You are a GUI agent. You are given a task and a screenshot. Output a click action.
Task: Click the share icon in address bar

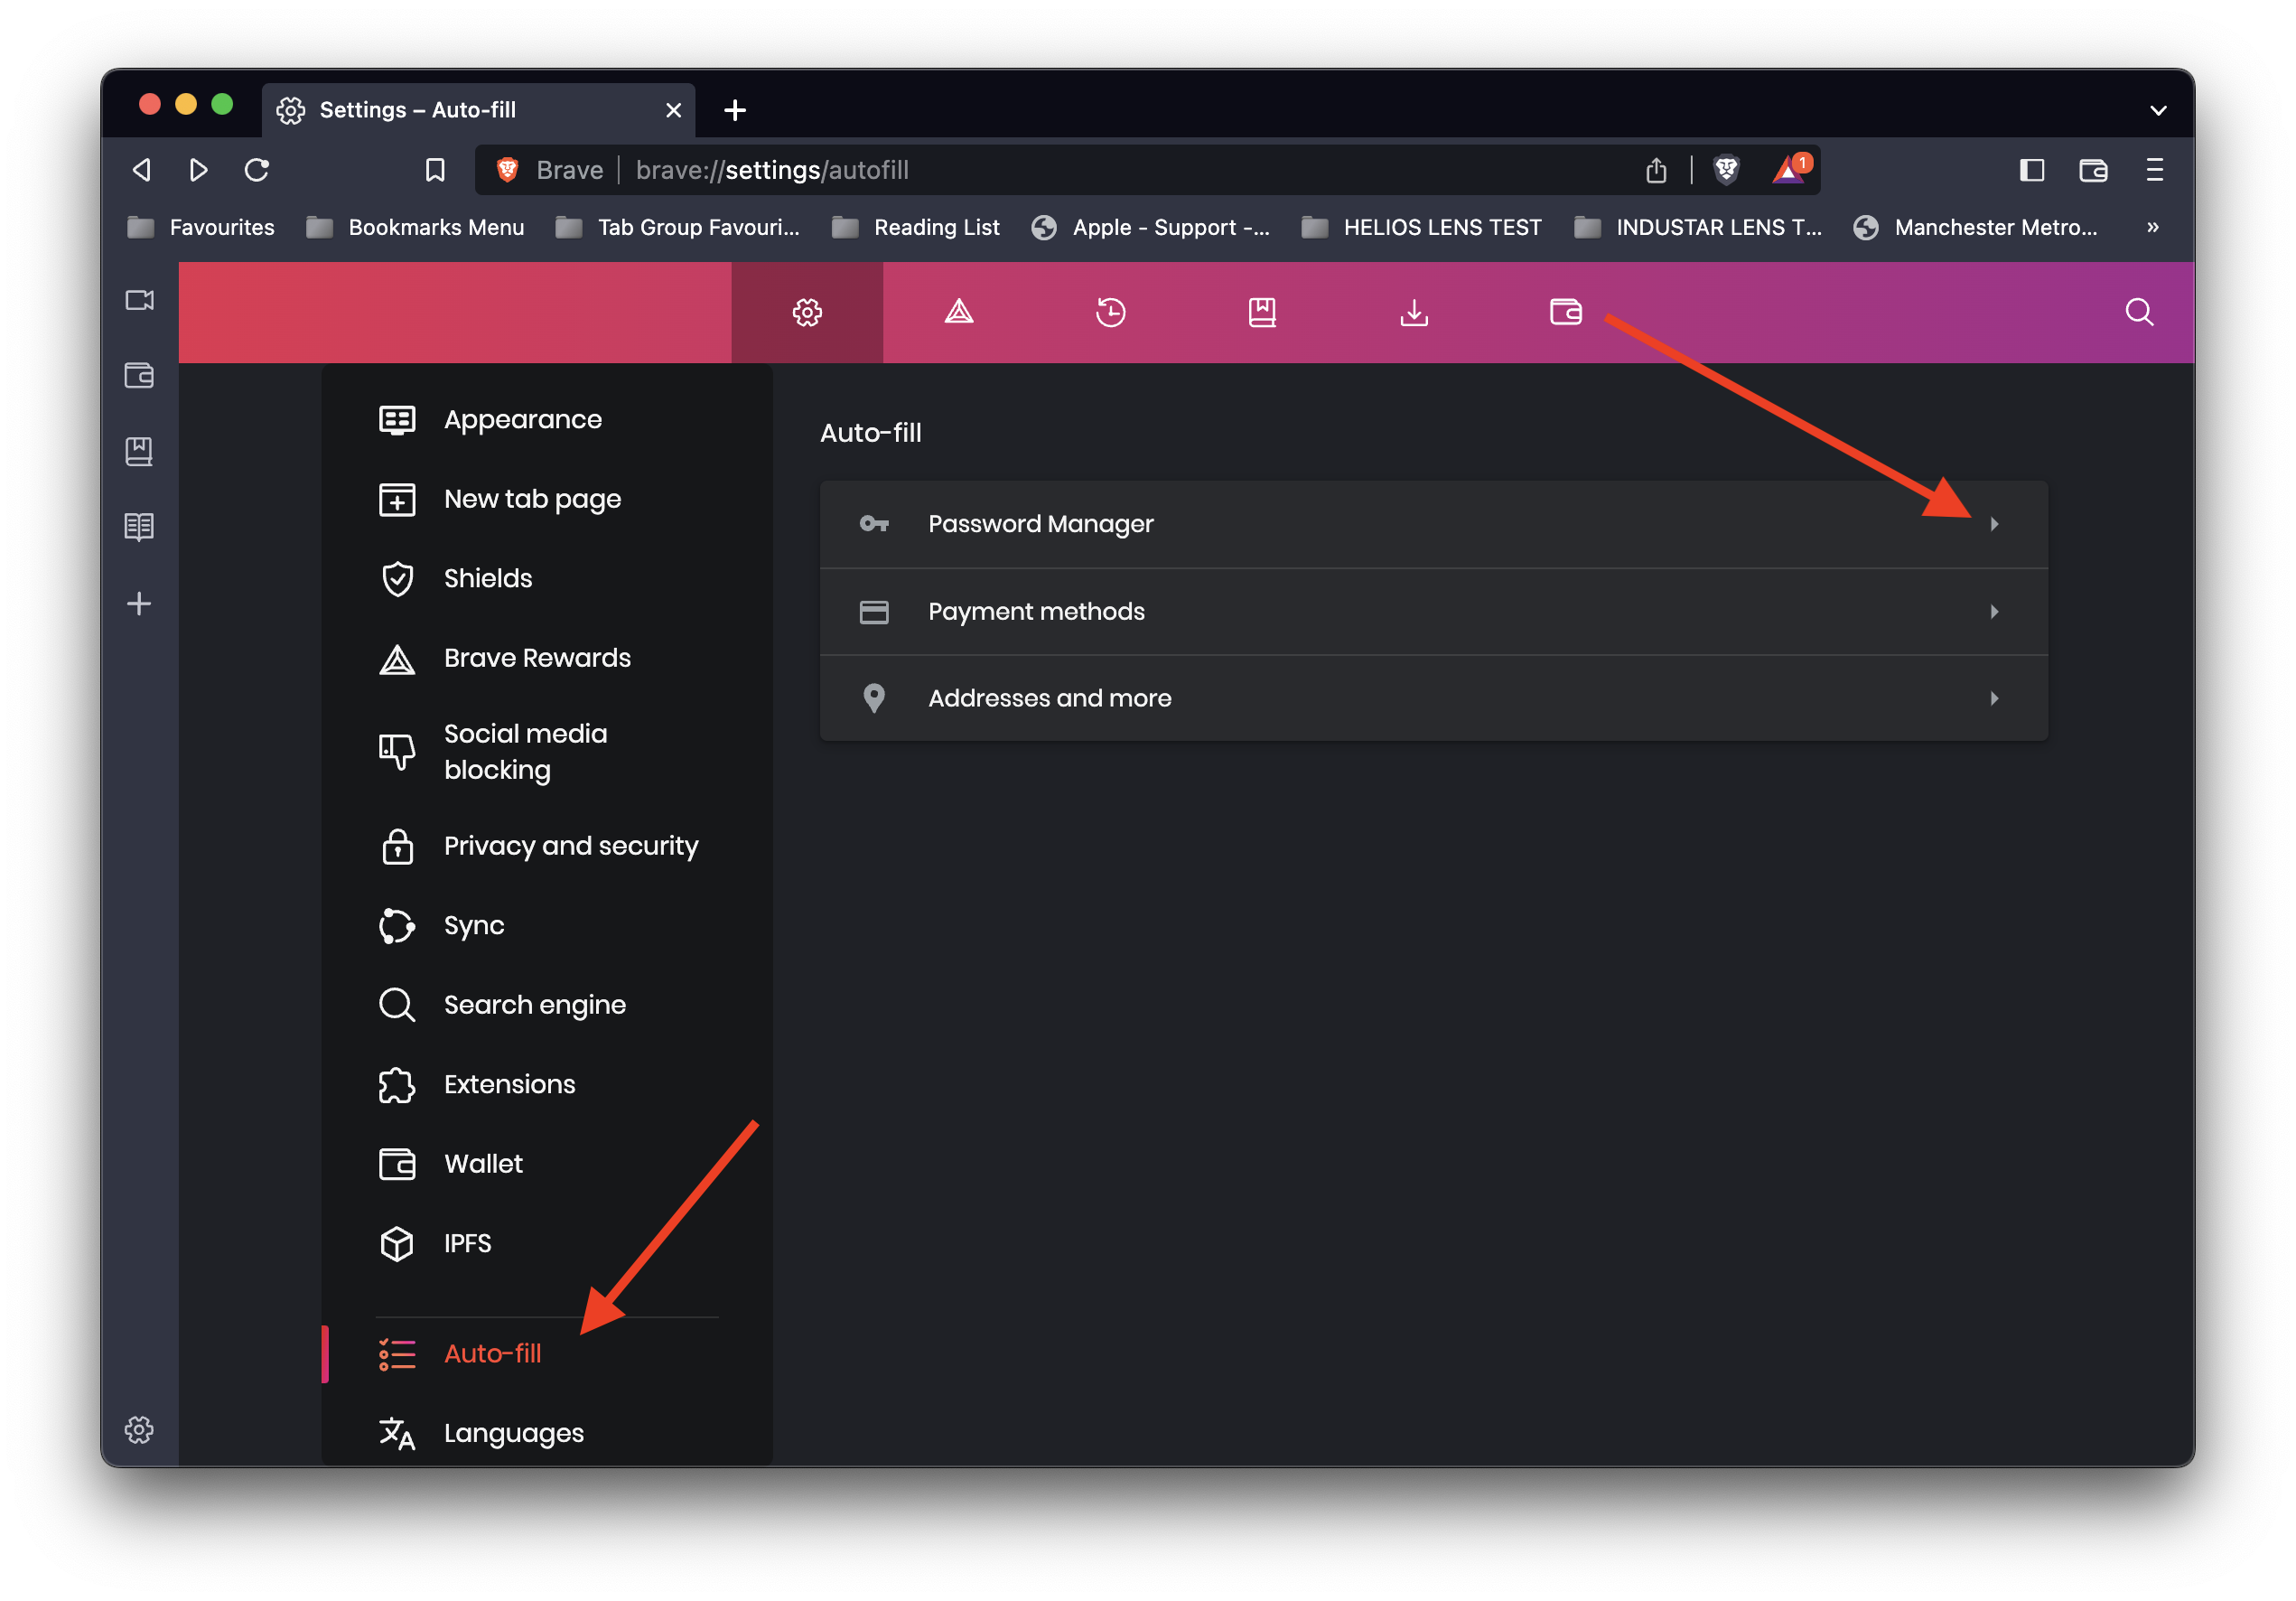[x=1656, y=170]
